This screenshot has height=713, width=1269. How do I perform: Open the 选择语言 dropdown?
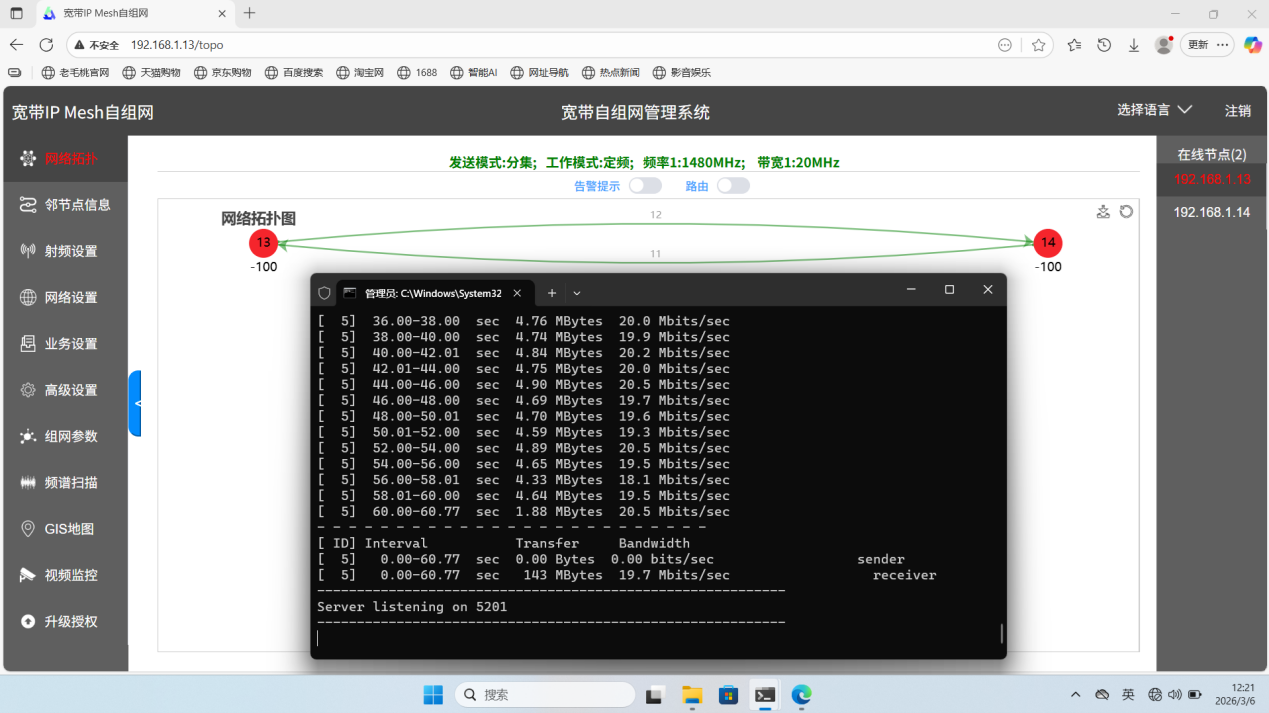pyautogui.click(x=1155, y=110)
